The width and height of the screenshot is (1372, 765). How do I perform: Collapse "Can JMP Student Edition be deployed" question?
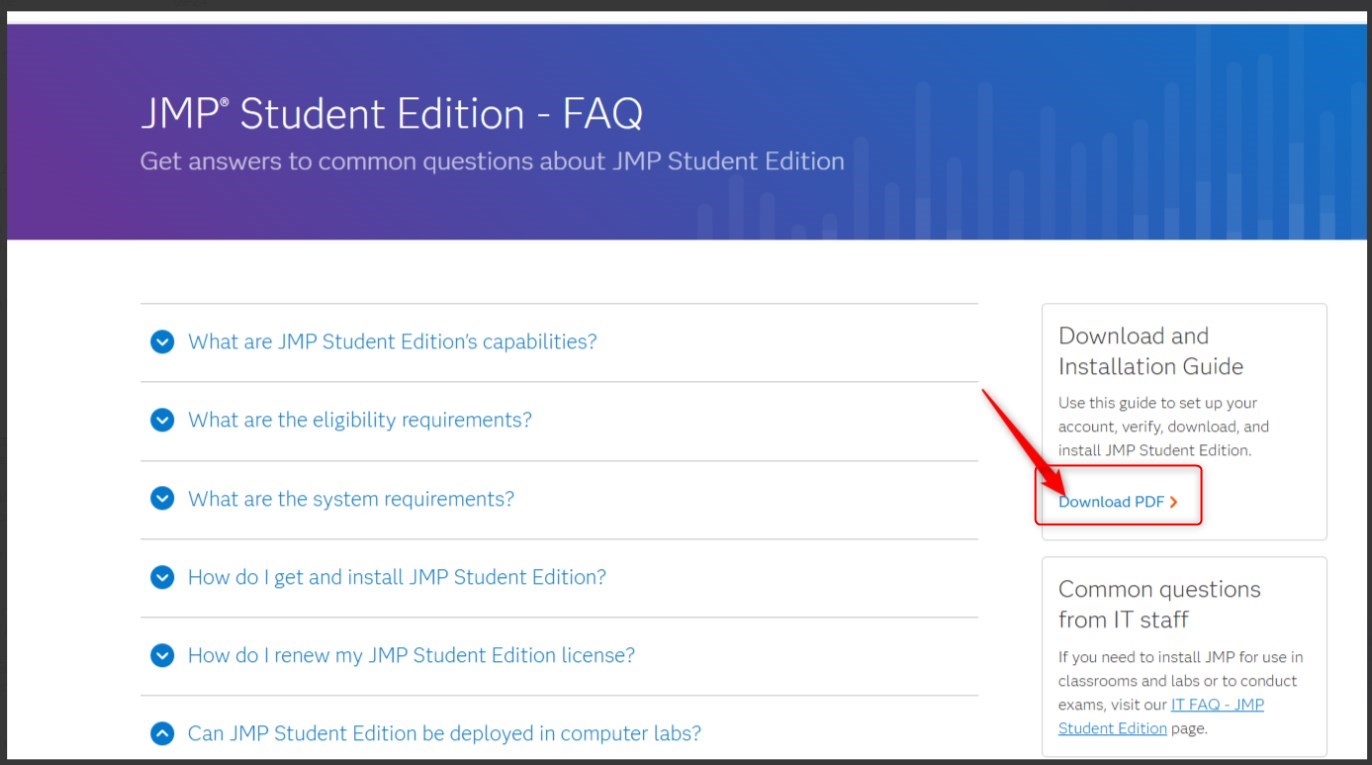coord(444,733)
